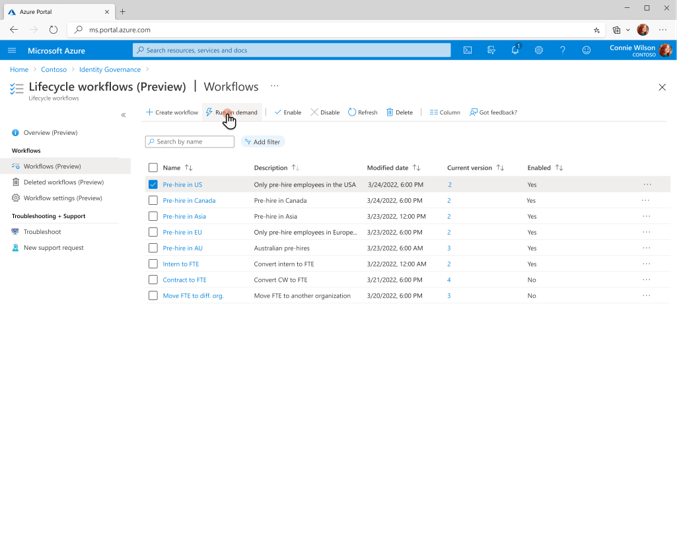Check the Intern to FTE checkbox
Viewport: 677px width, 540px height.
point(153,264)
